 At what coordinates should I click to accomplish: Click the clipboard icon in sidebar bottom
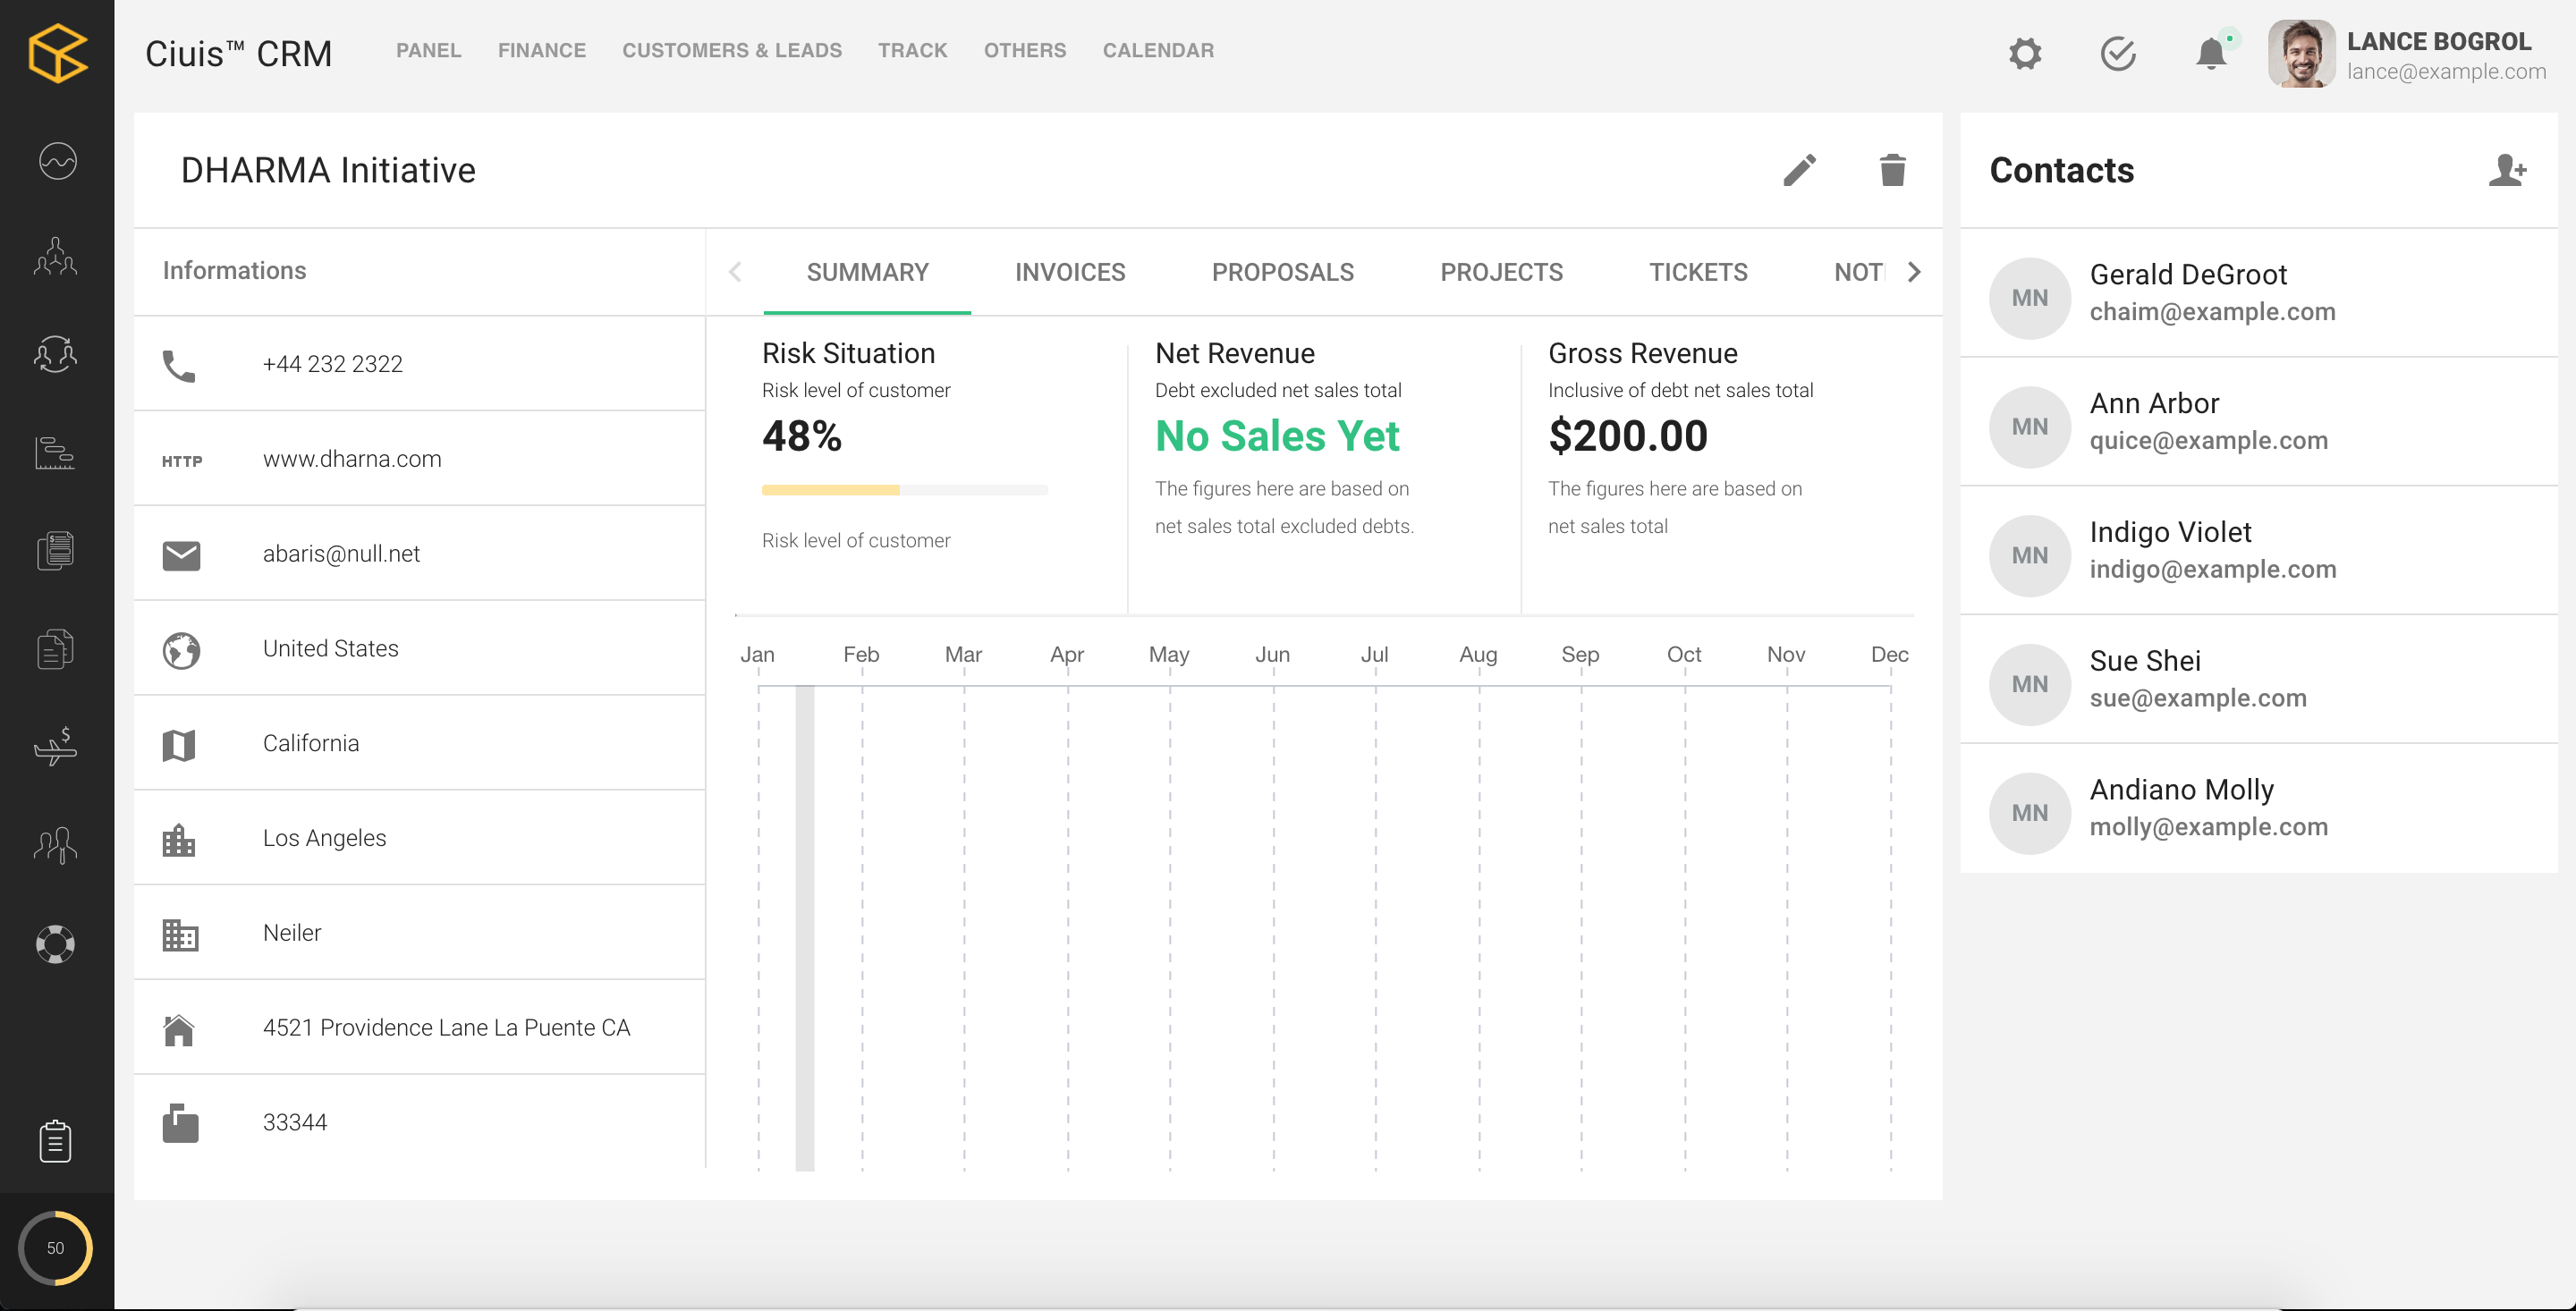(x=55, y=1141)
